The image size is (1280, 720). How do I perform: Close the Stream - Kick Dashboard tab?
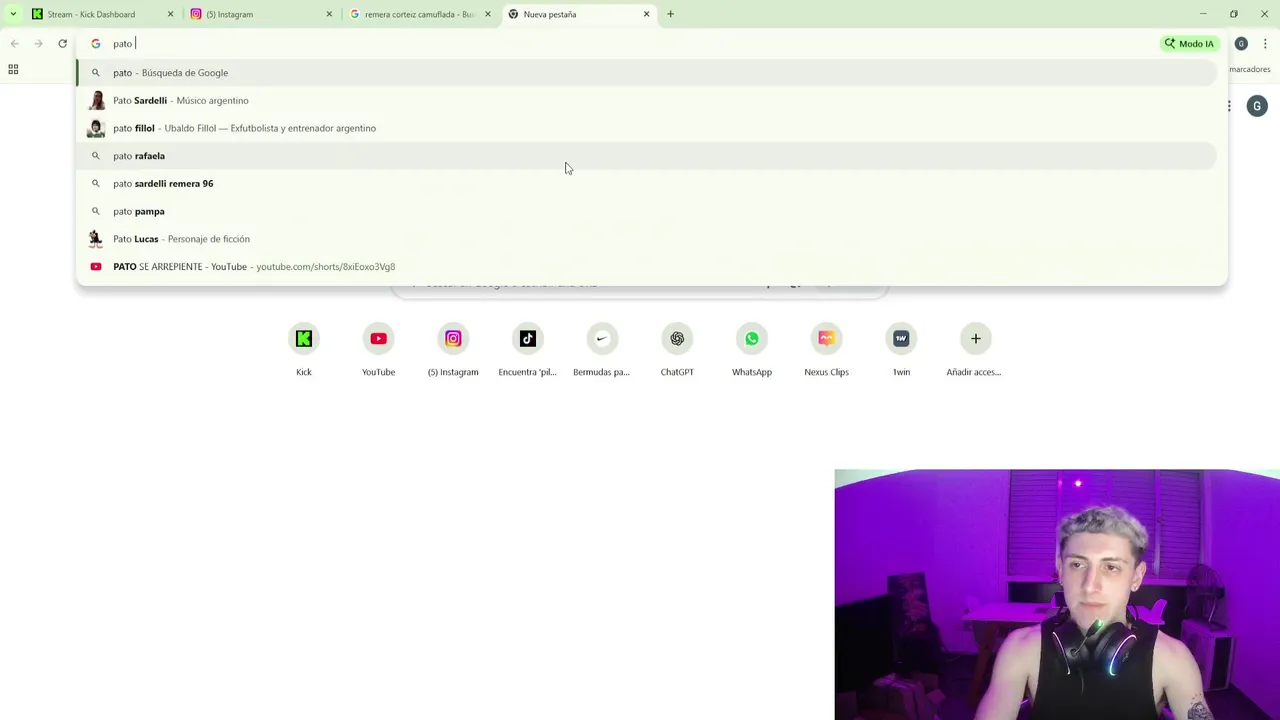(170, 14)
